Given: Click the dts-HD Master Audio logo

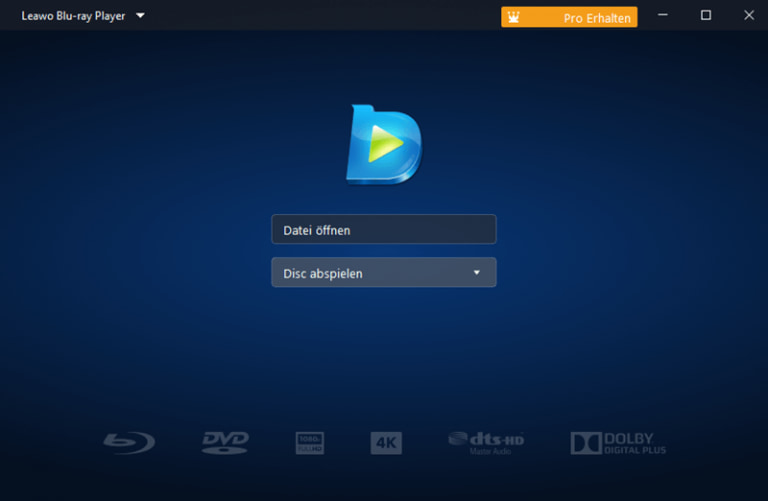Looking at the screenshot, I should click(x=486, y=439).
